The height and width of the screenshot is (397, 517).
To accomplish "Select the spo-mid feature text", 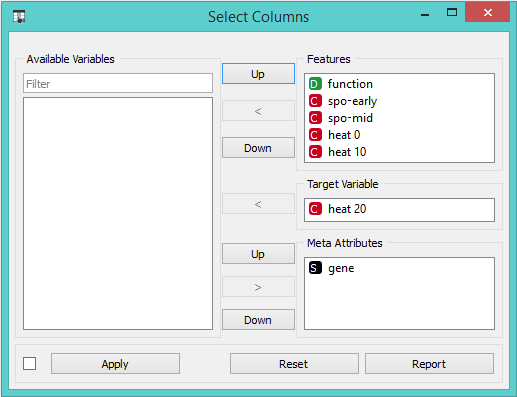I will [x=350, y=118].
